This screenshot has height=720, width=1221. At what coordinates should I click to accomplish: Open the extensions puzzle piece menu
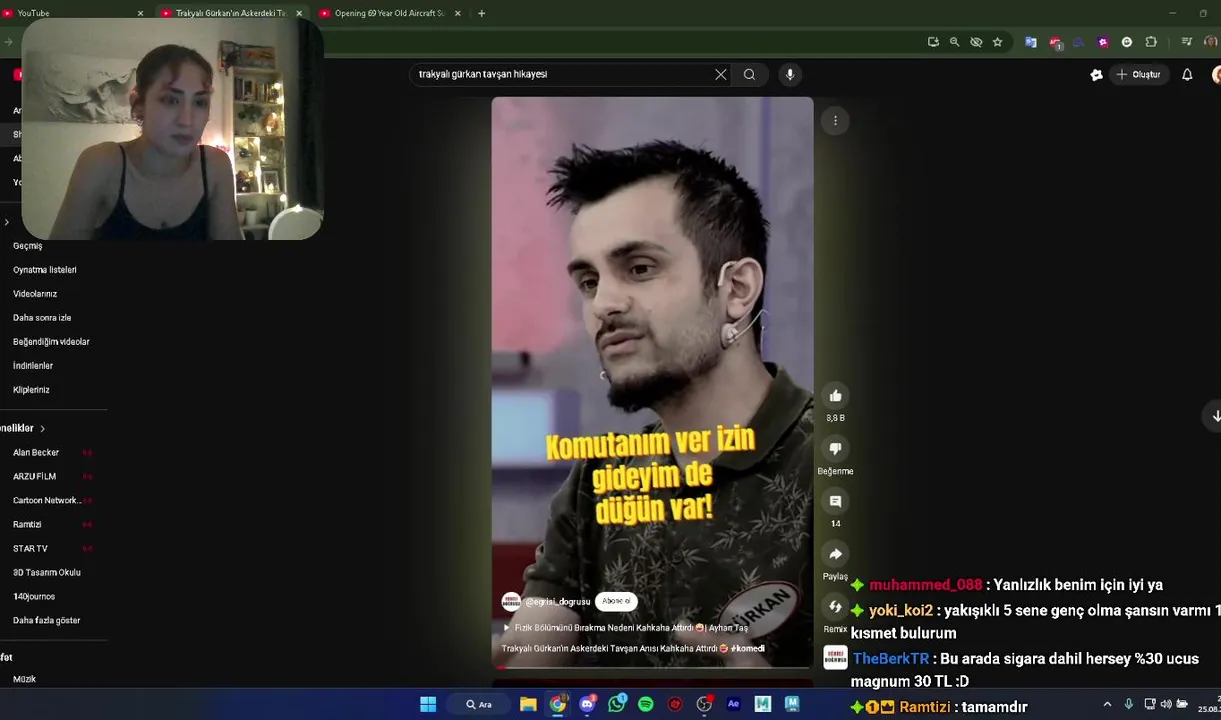click(1151, 42)
